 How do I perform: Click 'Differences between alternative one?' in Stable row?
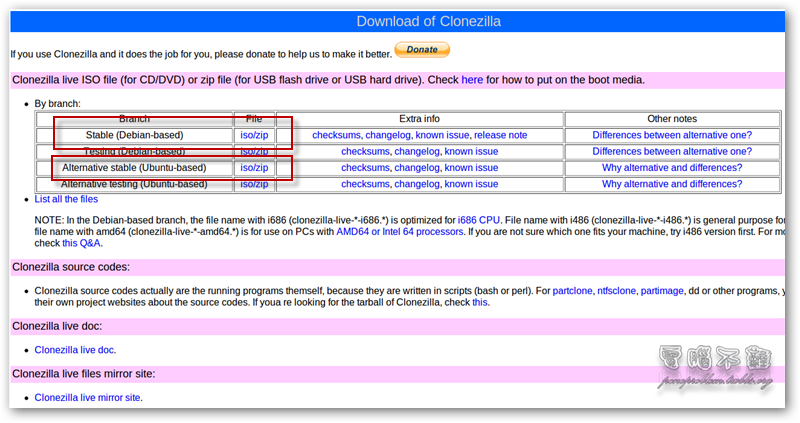[x=671, y=135]
